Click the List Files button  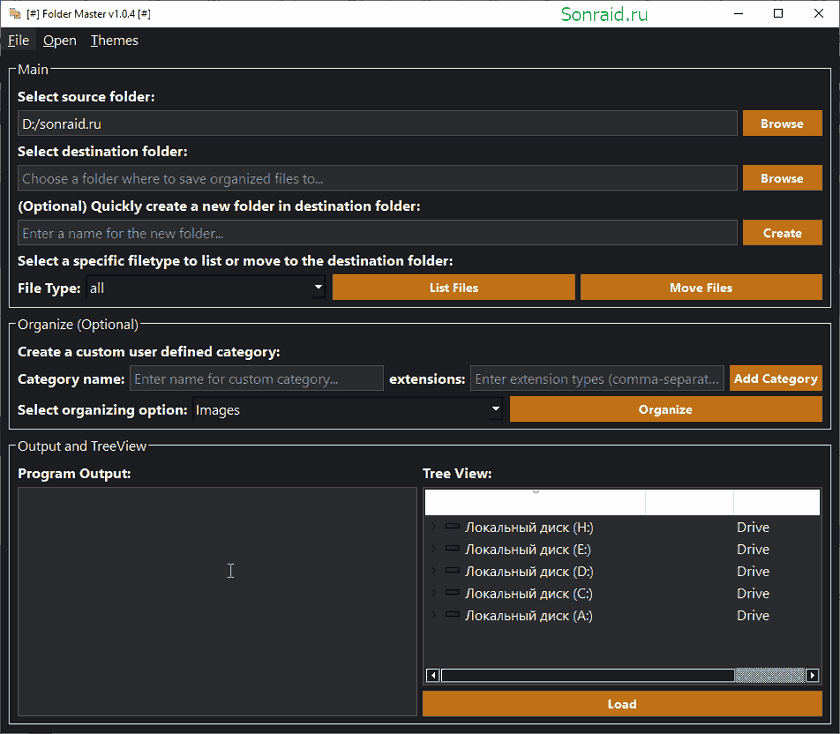pyautogui.click(x=453, y=287)
